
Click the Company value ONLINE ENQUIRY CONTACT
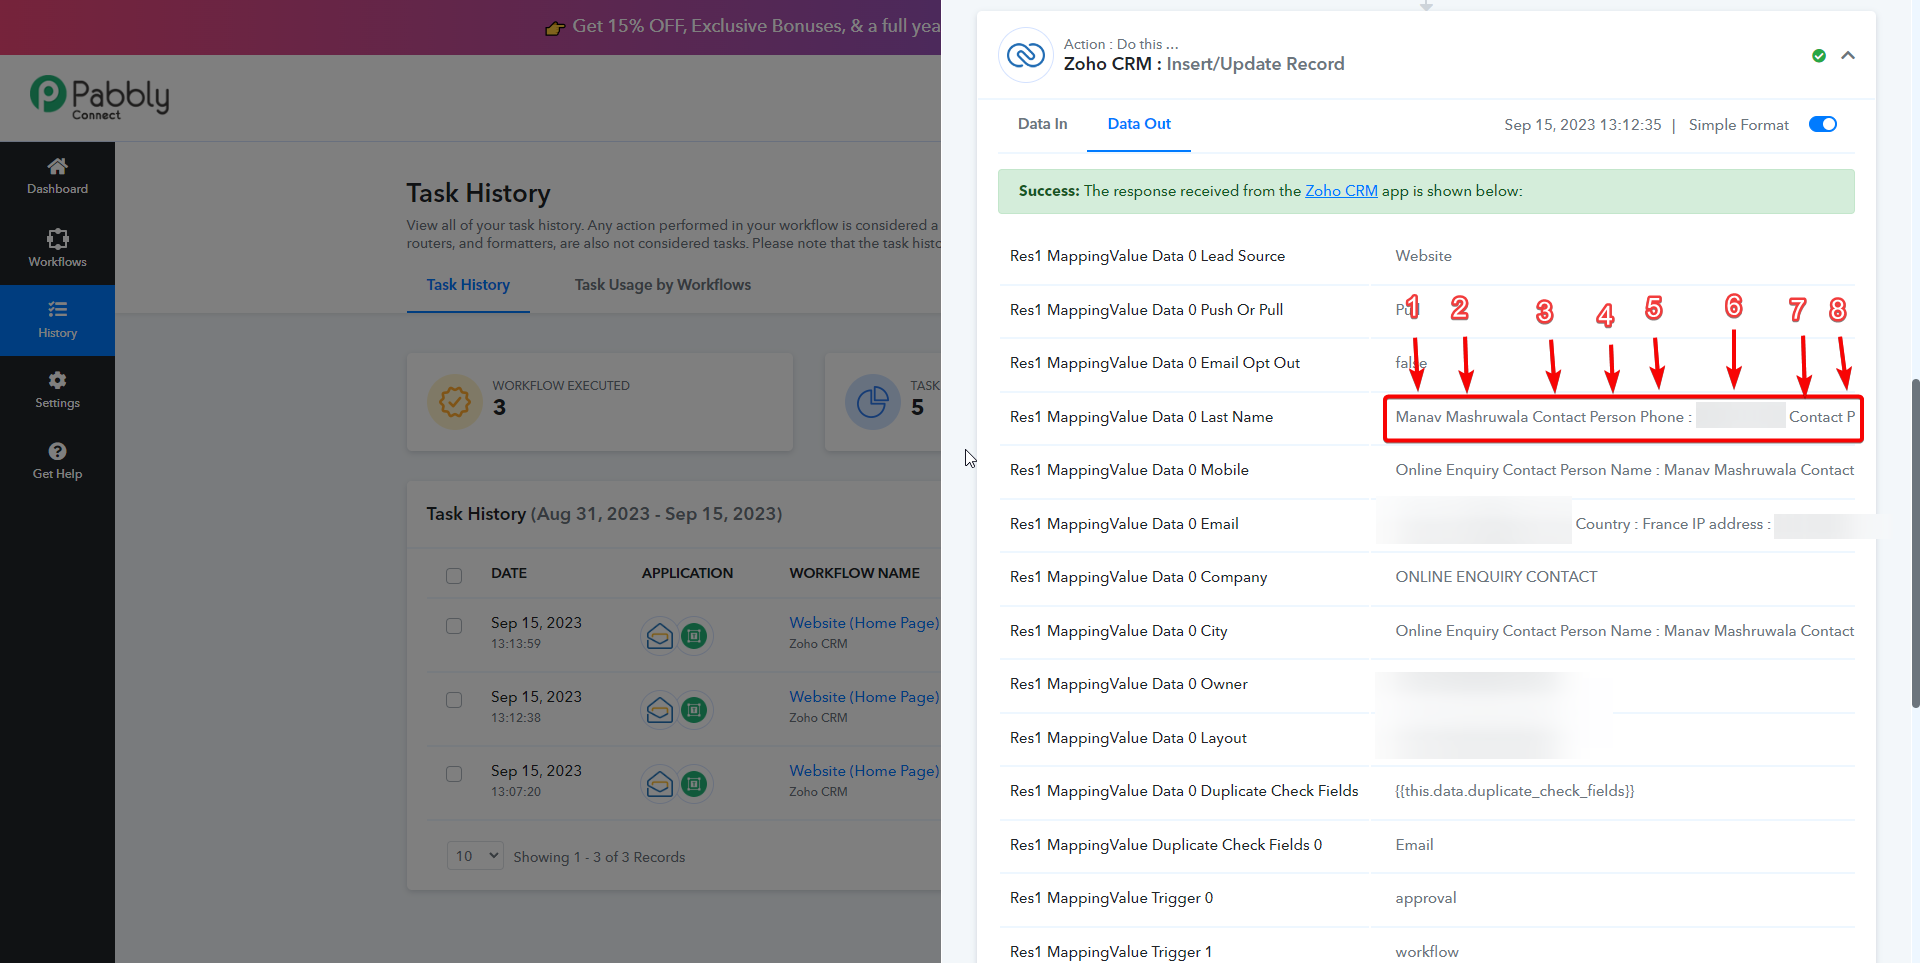click(1497, 577)
